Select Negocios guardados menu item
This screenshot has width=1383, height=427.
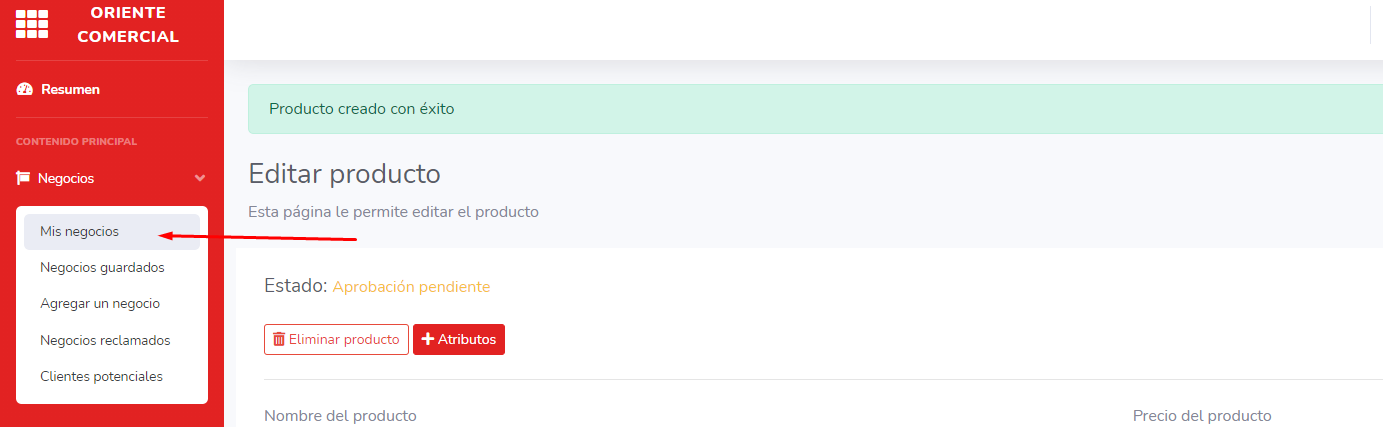tap(102, 267)
